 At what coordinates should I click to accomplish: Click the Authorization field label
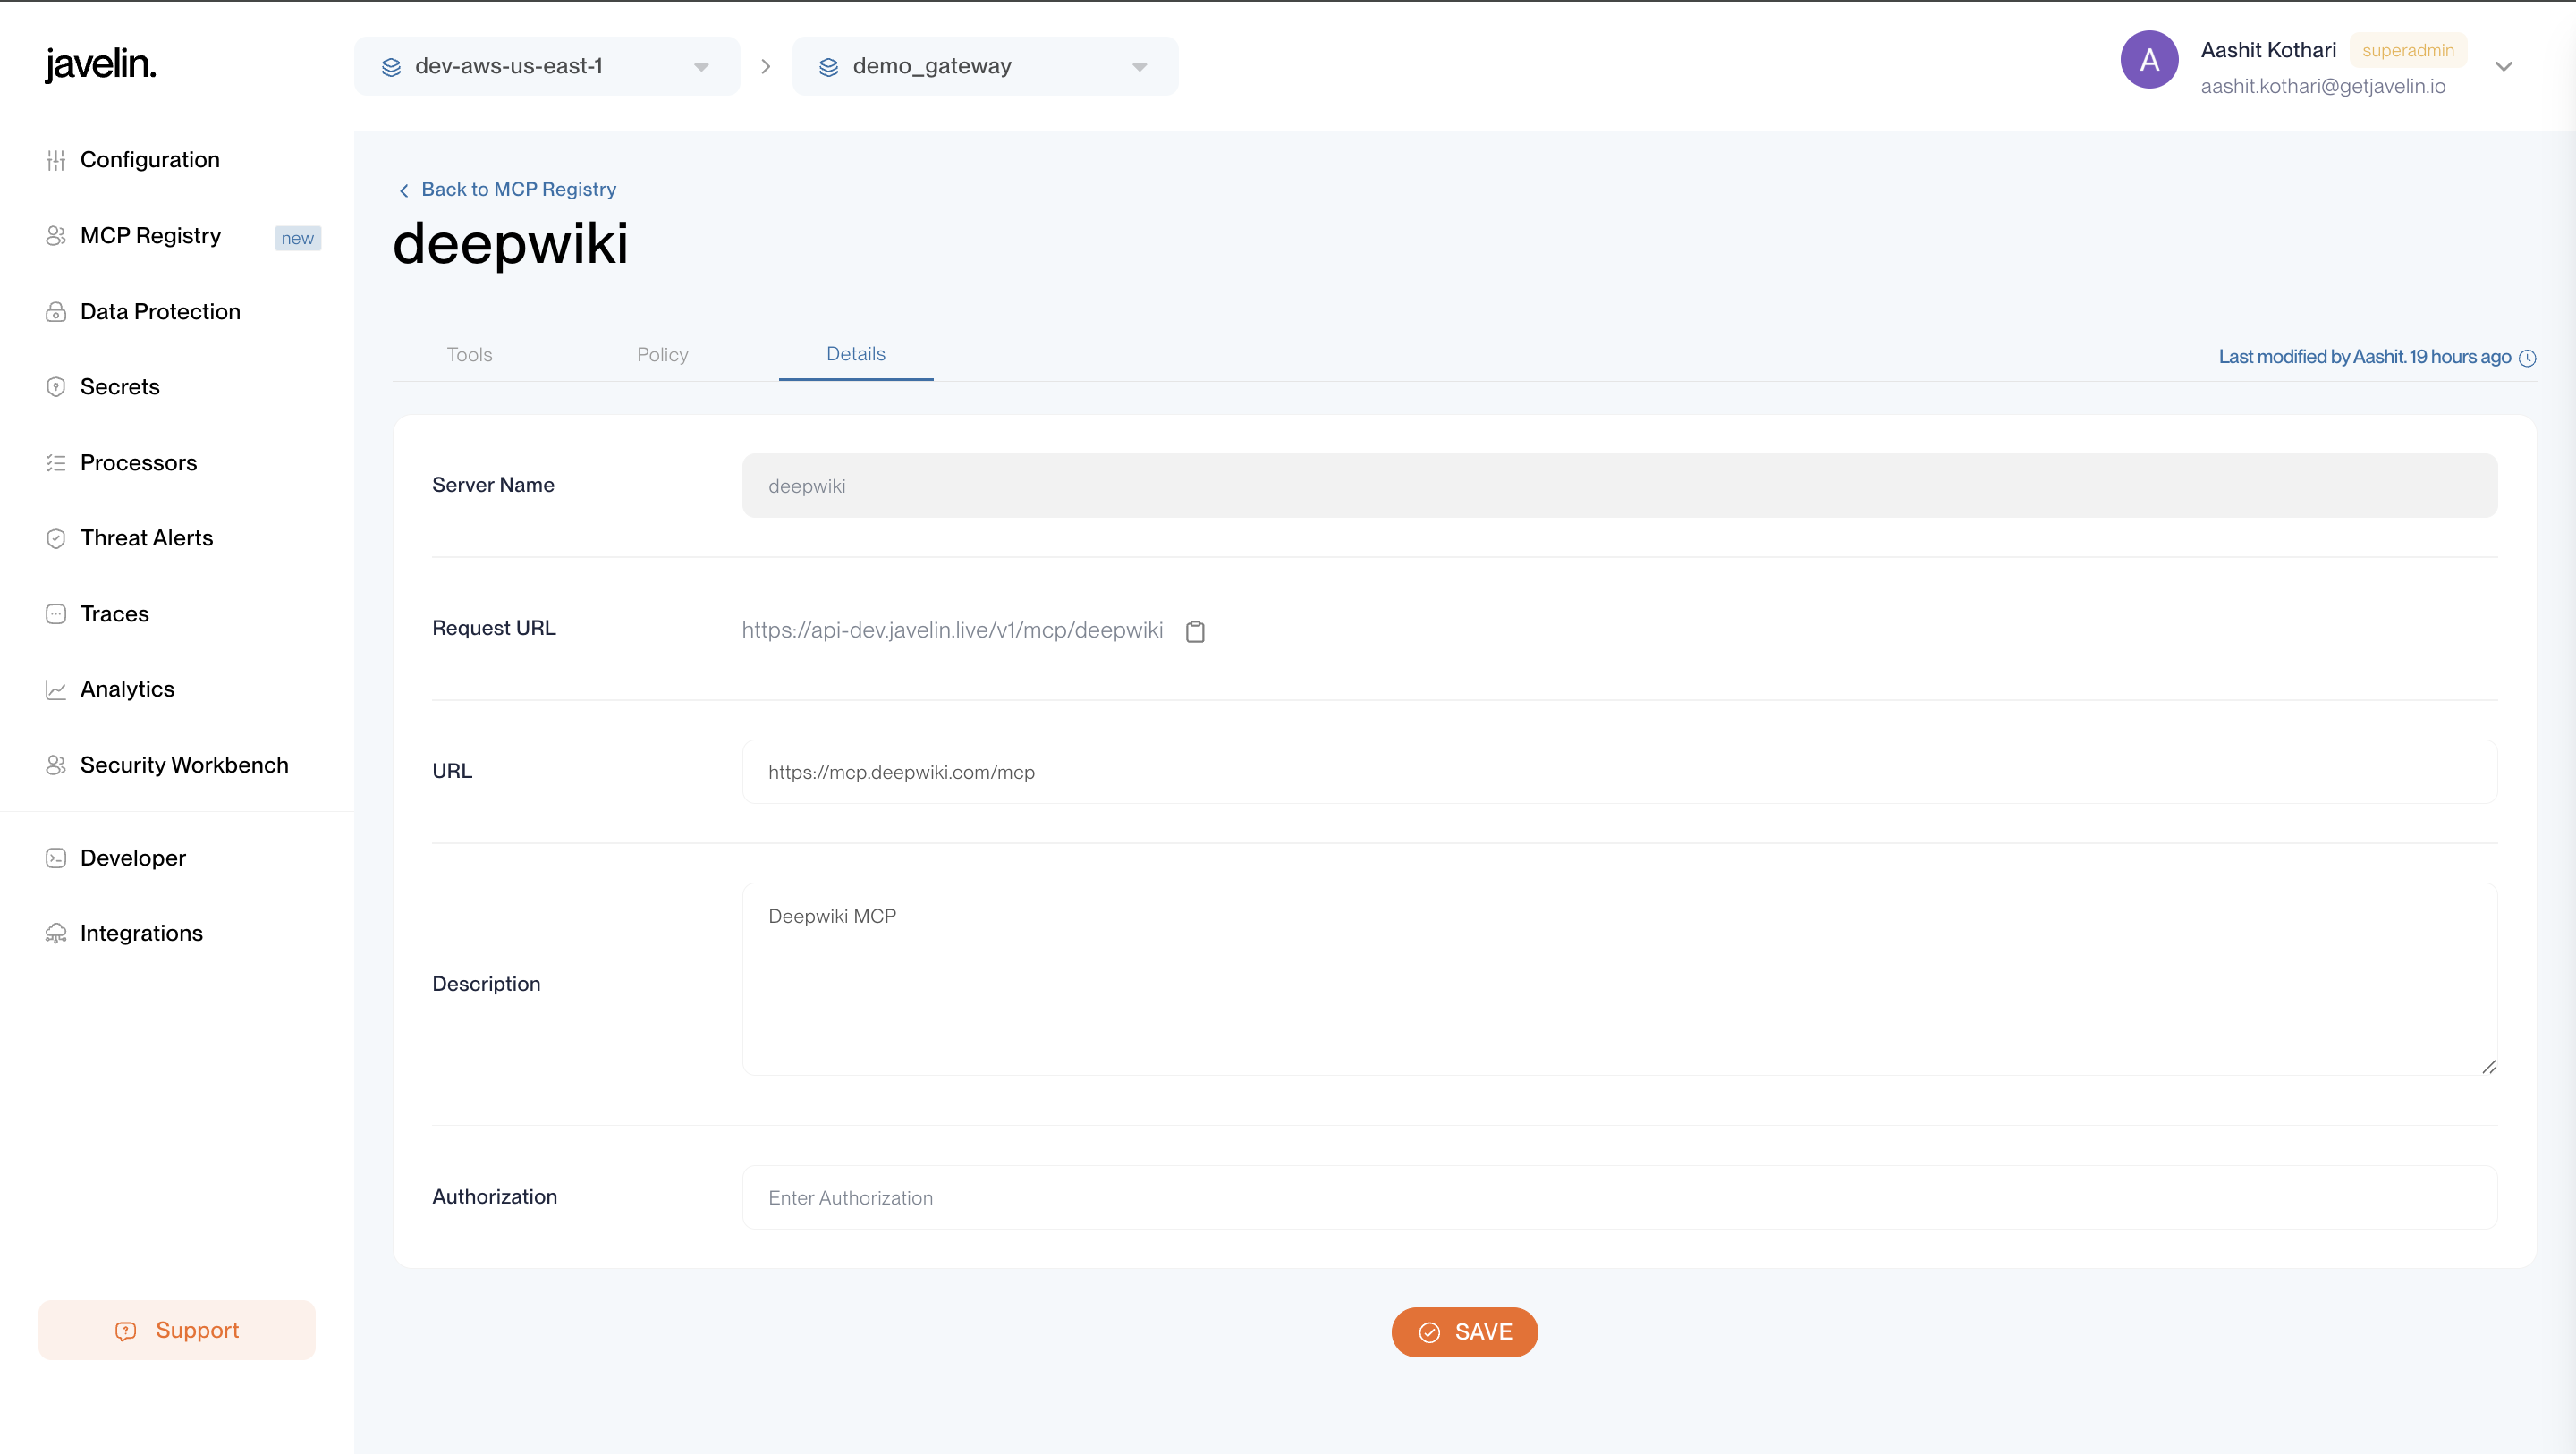tap(494, 1197)
